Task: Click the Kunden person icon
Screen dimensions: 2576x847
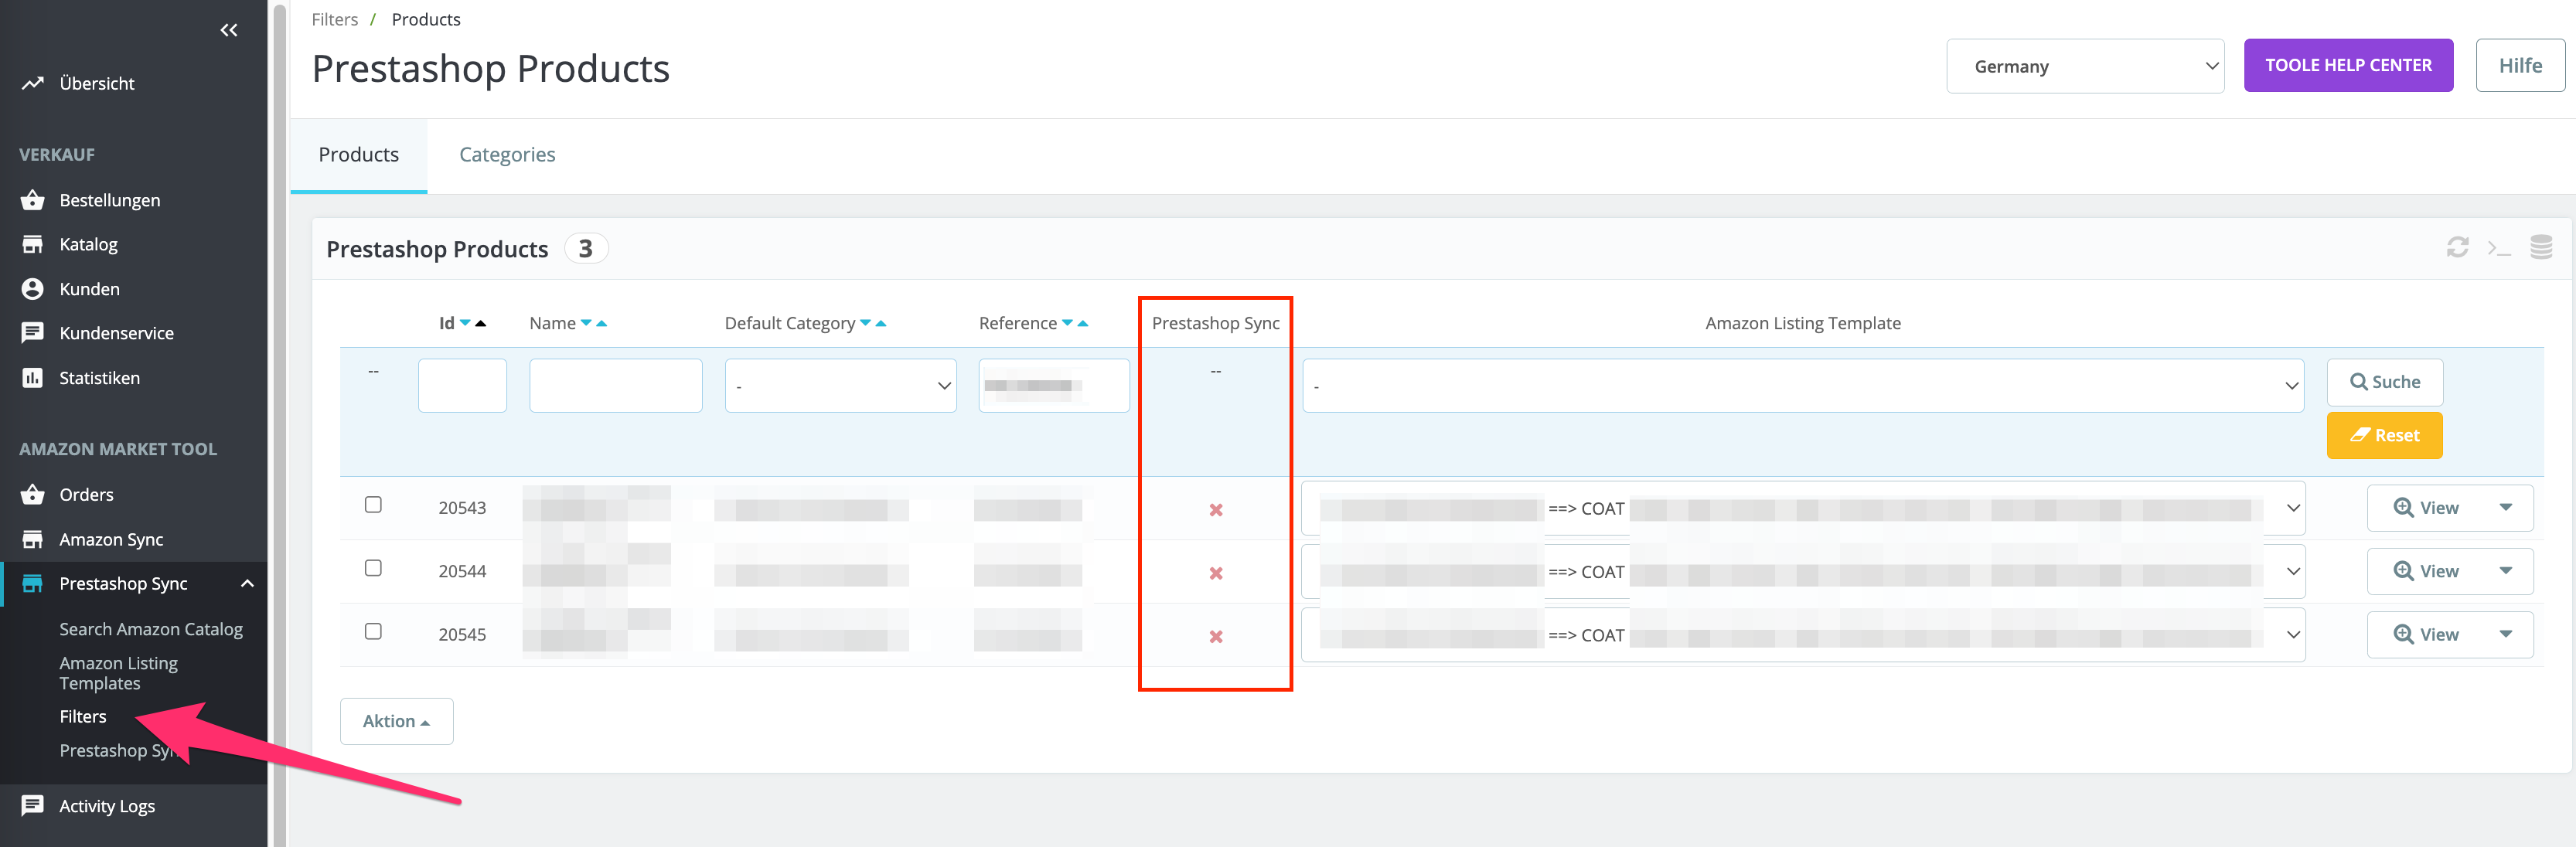Action: point(33,289)
